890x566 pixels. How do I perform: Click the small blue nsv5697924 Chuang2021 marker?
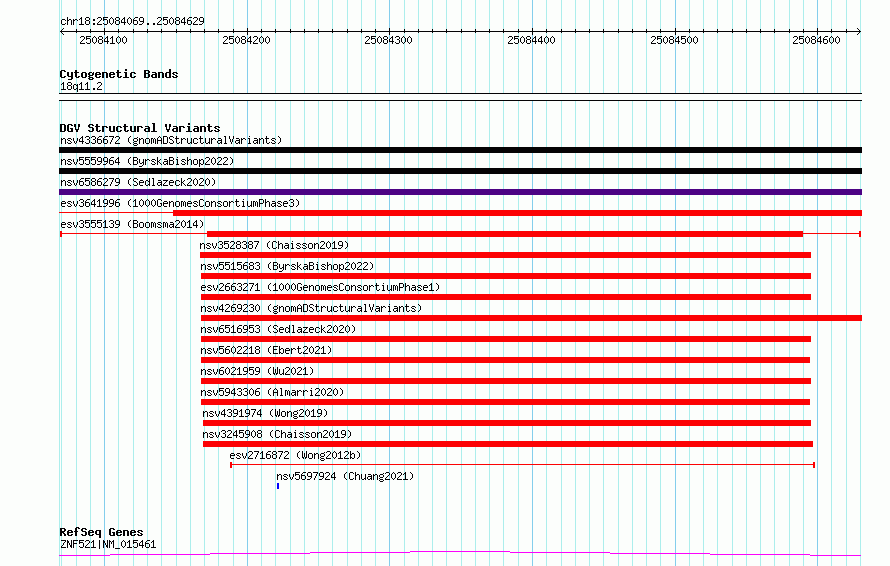278,486
